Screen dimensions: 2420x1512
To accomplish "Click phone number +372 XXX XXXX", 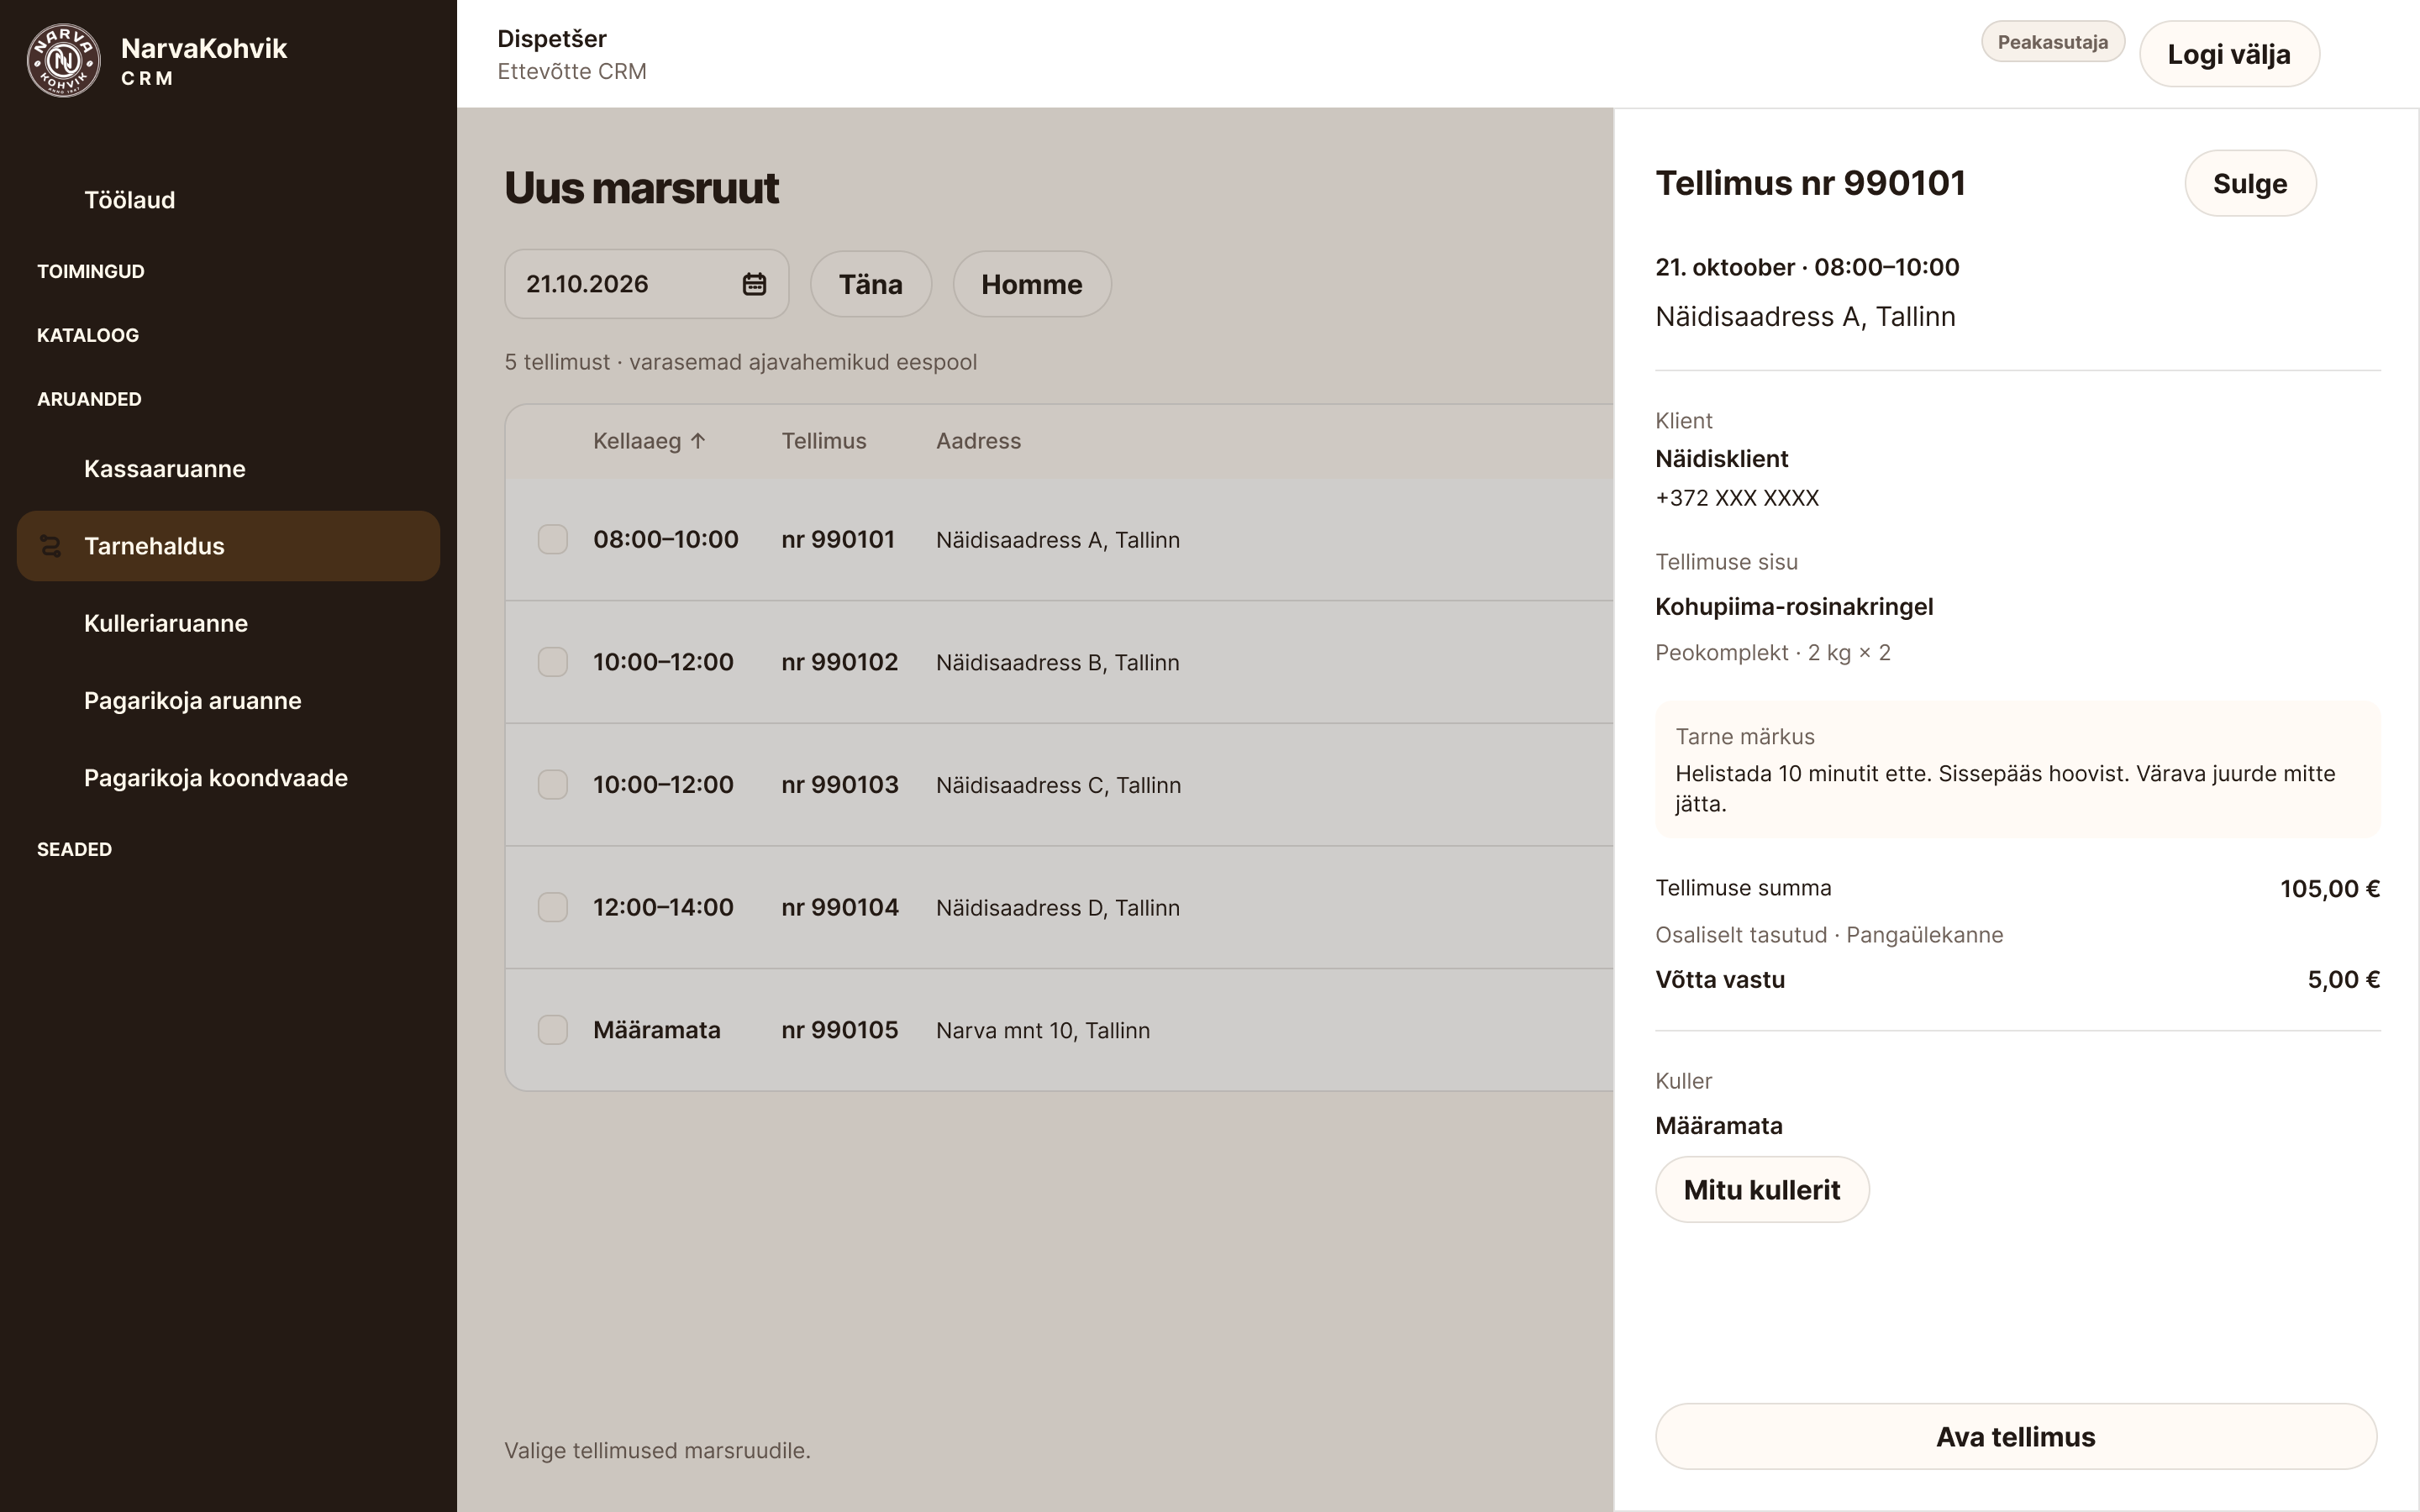I will 1737,498.
